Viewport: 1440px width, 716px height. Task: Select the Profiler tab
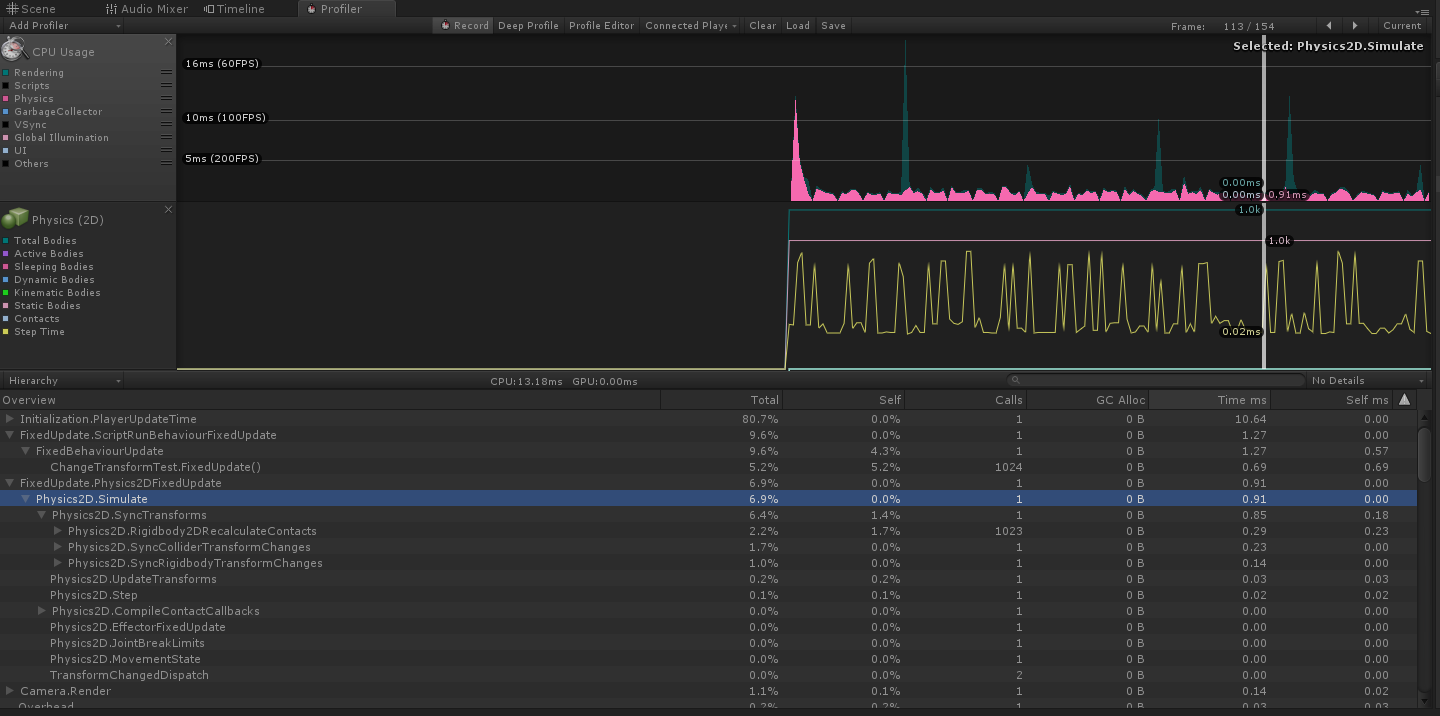[x=346, y=9]
